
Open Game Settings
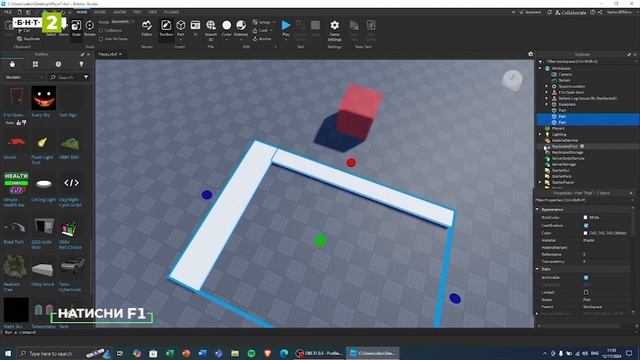click(x=334, y=31)
